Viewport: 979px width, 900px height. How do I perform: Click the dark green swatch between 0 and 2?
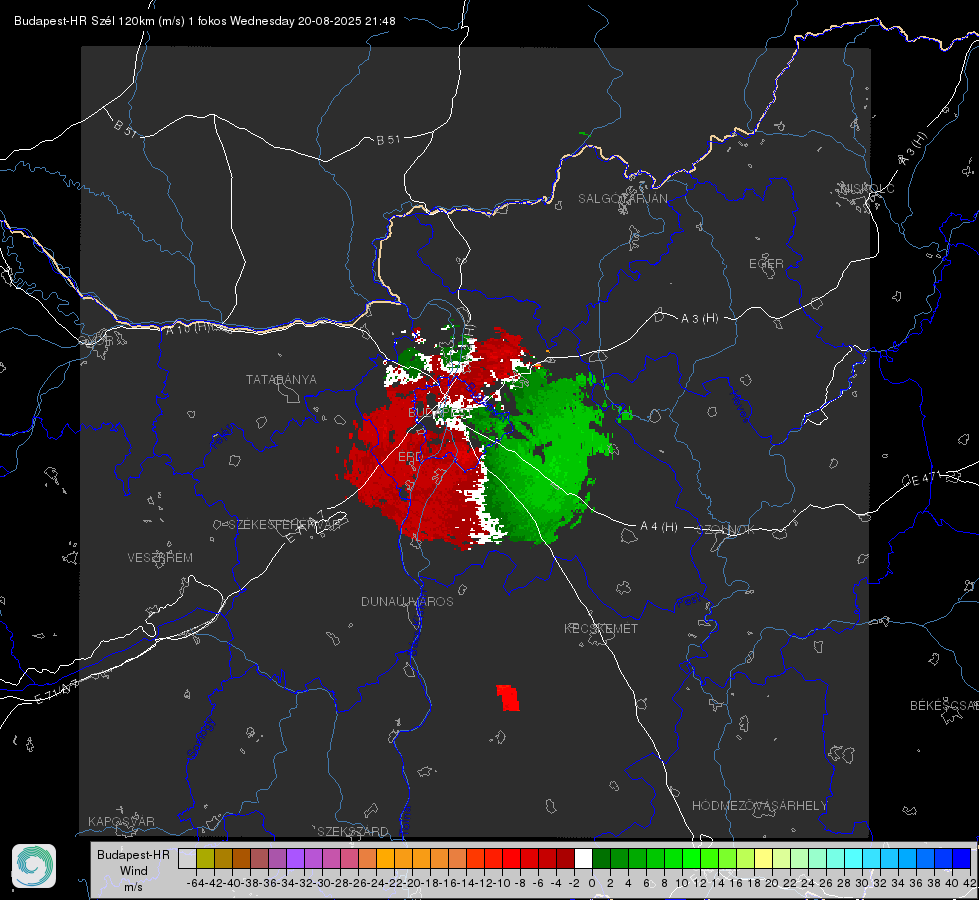point(601,858)
